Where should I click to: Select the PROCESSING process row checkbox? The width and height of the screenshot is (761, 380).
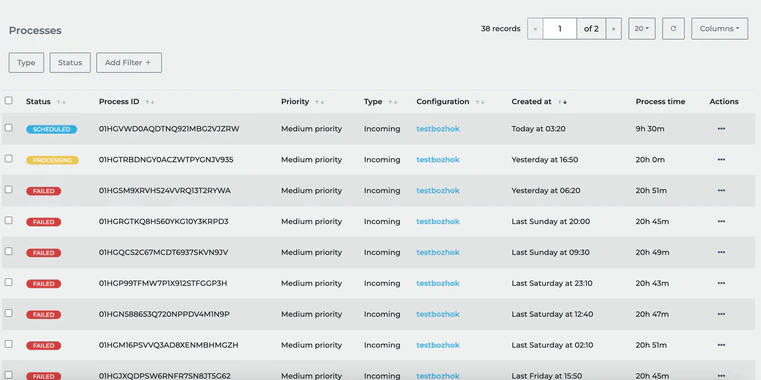point(8,159)
